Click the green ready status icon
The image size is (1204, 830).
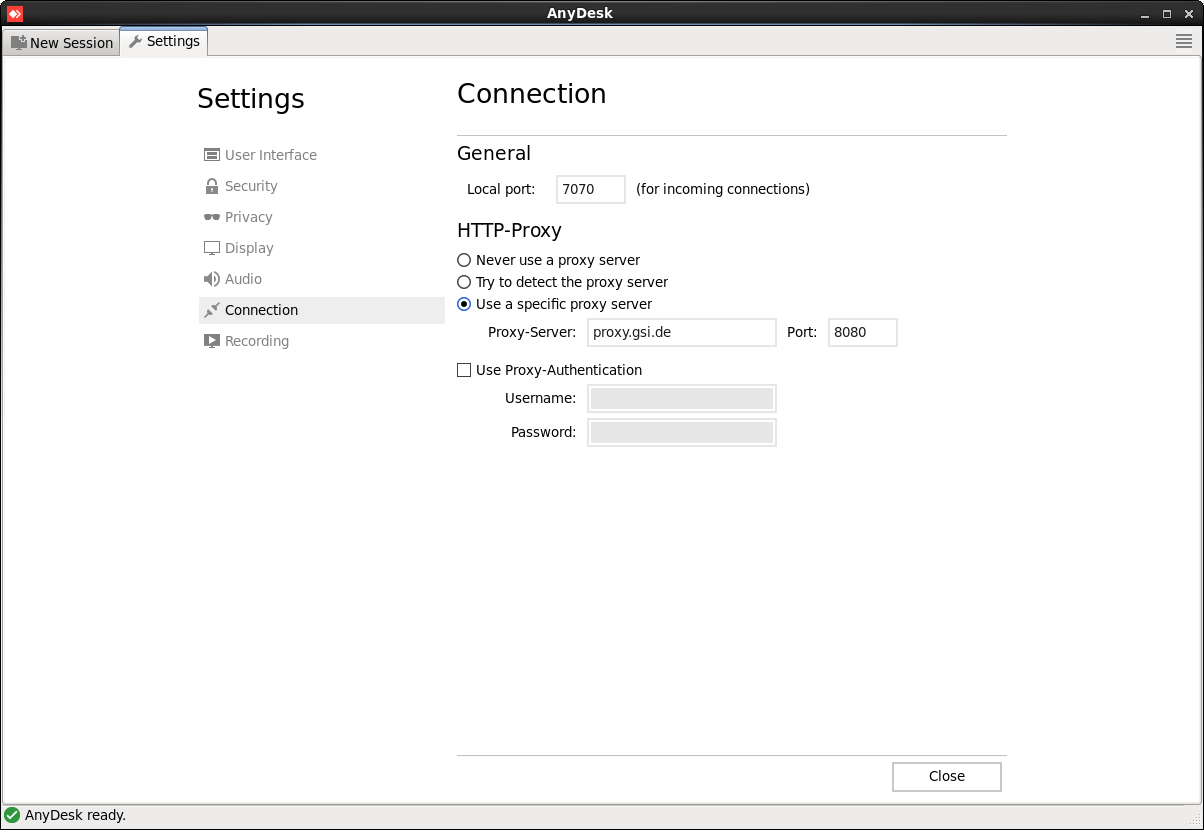tap(12, 815)
